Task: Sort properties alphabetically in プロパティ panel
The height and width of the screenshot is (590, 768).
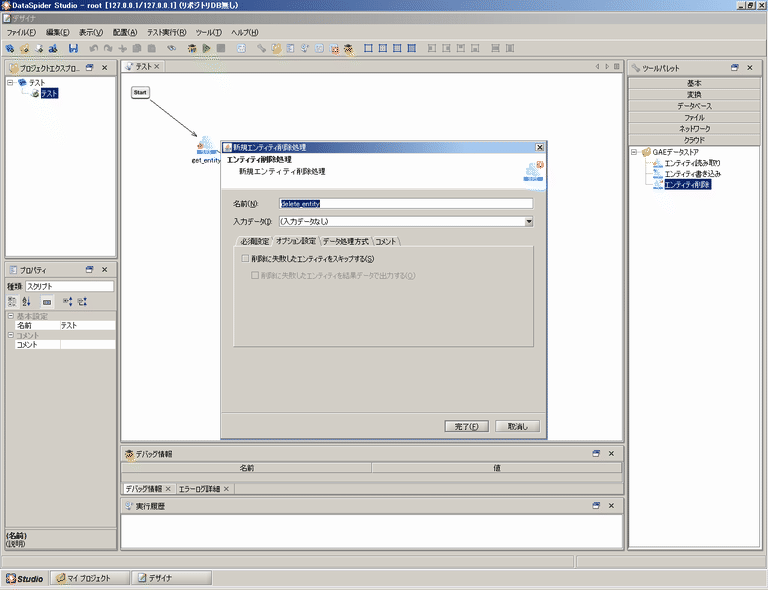Action: tap(26, 302)
